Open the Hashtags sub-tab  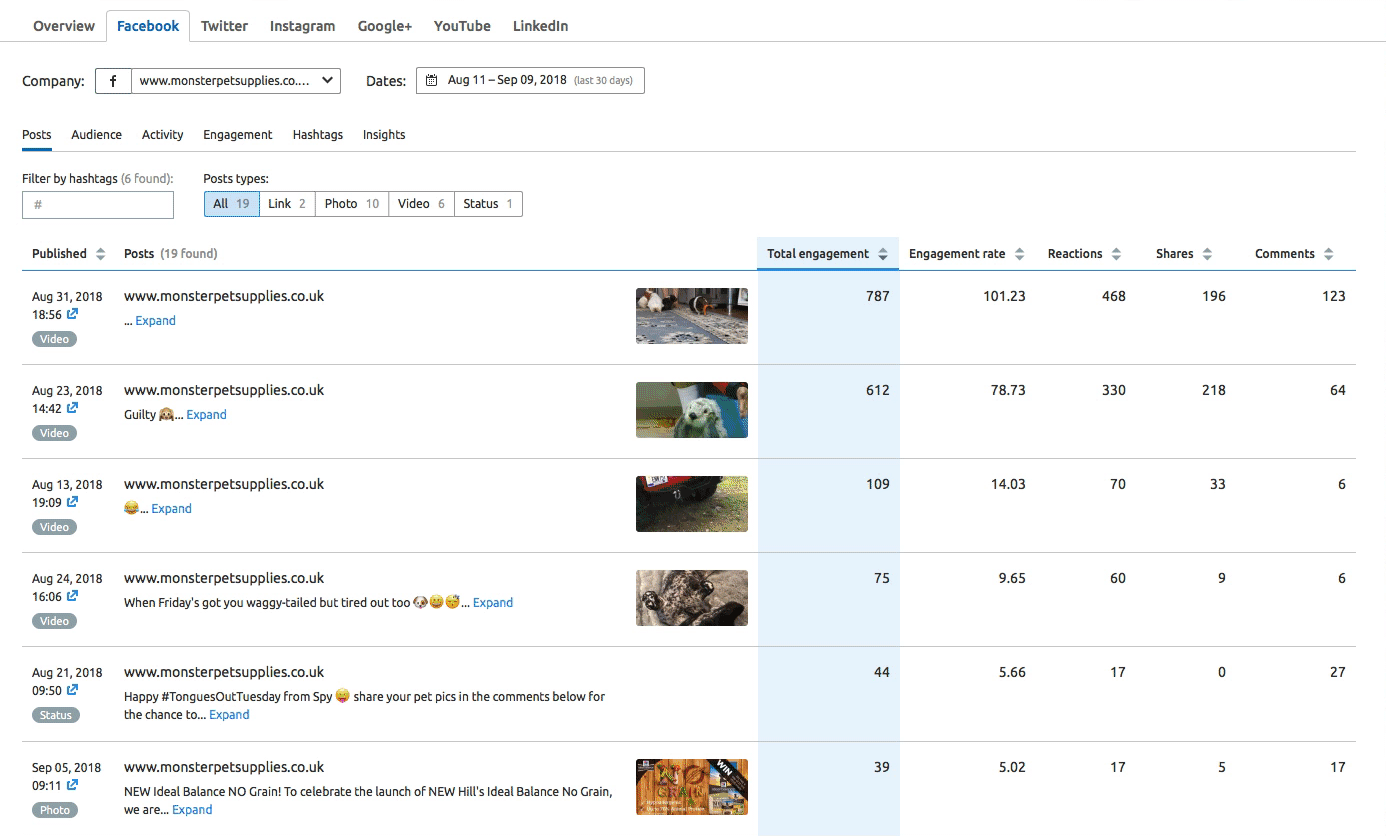coord(318,135)
